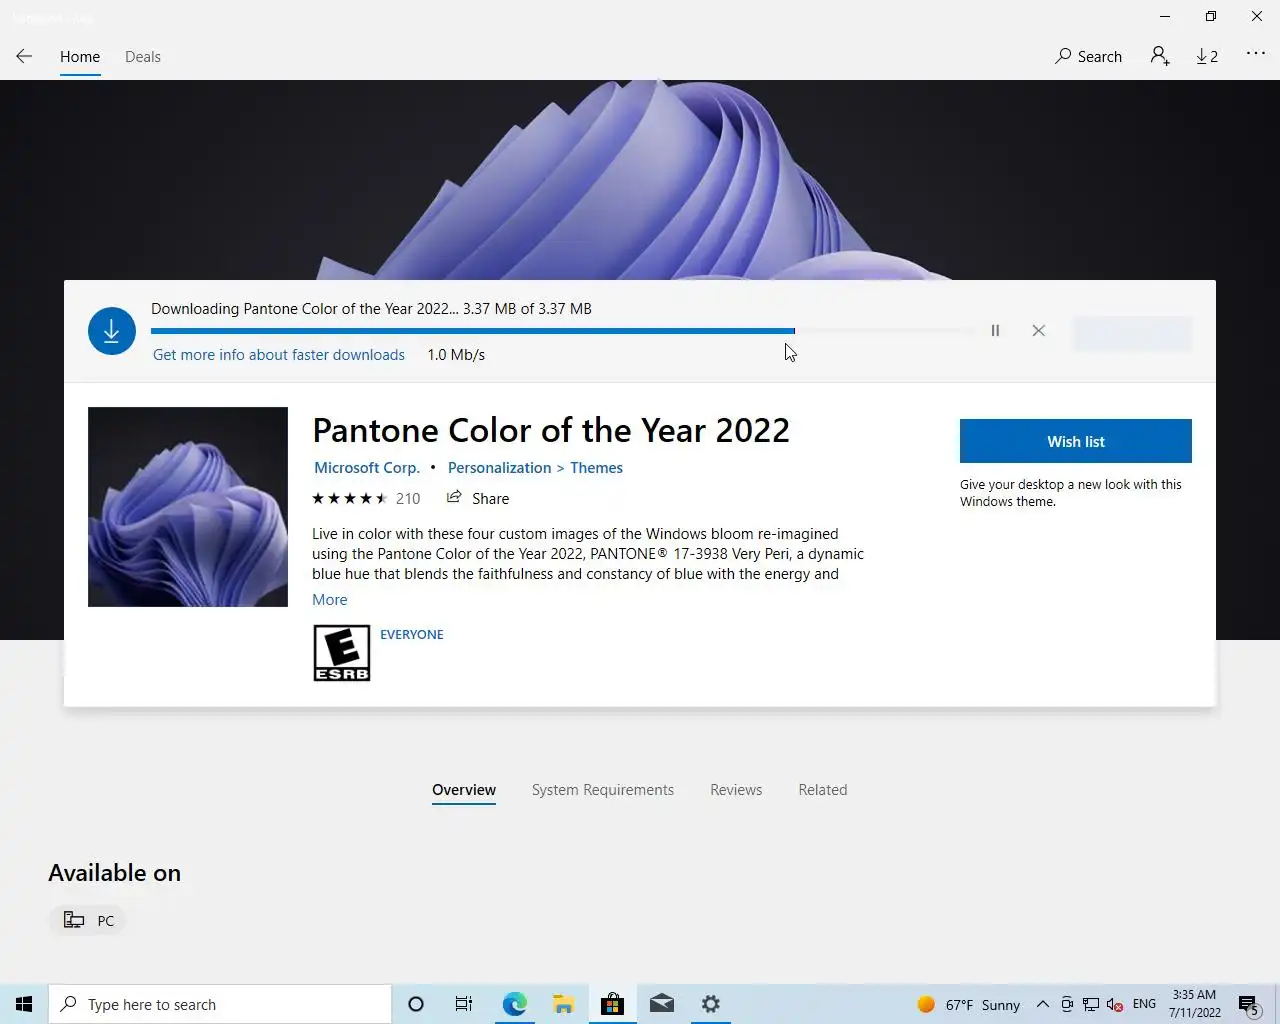
Task: Click the 210 ratings count
Action: point(408,498)
